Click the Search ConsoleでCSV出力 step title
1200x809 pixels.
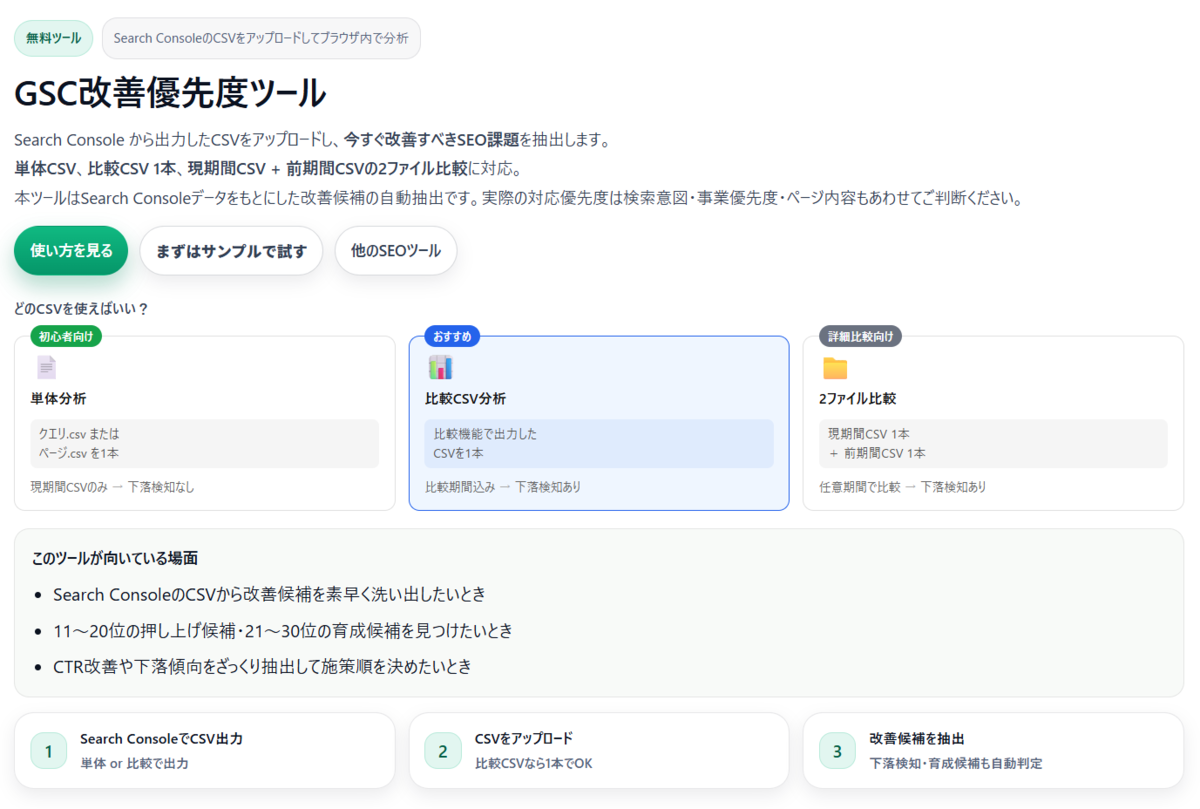161,739
